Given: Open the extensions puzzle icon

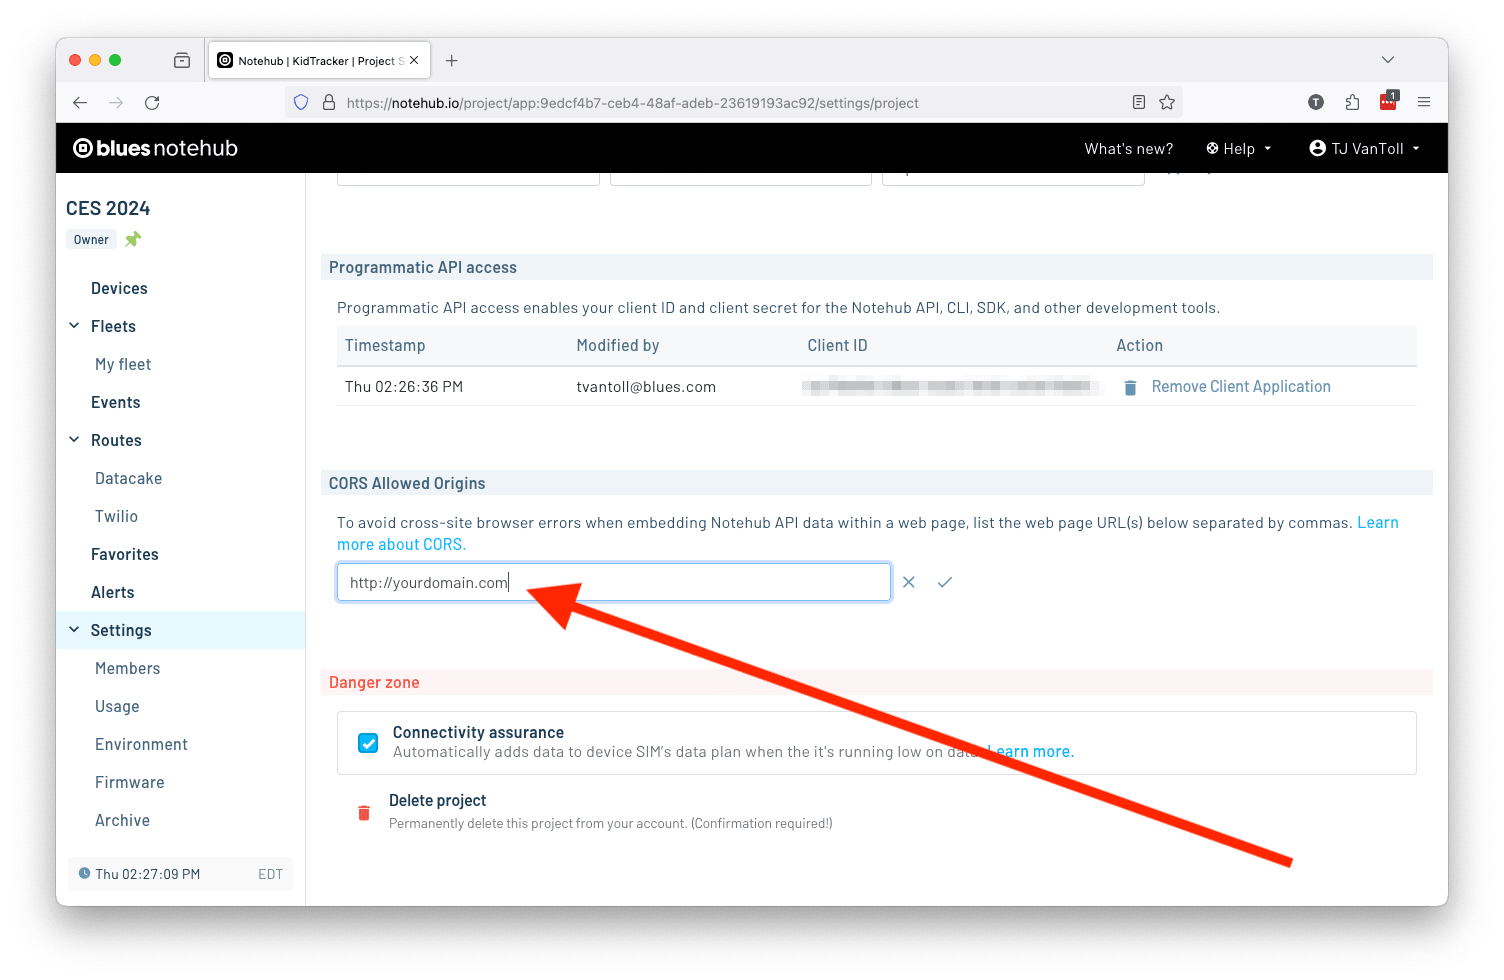Looking at the screenshot, I should [1352, 102].
